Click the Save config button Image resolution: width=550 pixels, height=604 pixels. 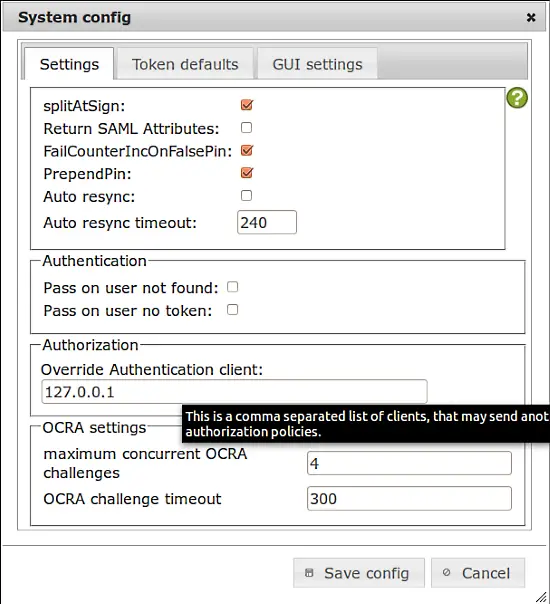pyautogui.click(x=359, y=573)
